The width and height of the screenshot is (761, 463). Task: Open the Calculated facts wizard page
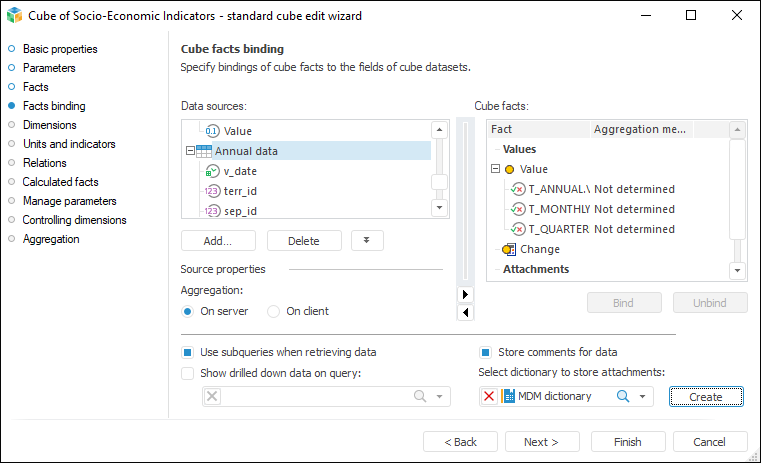(60, 182)
